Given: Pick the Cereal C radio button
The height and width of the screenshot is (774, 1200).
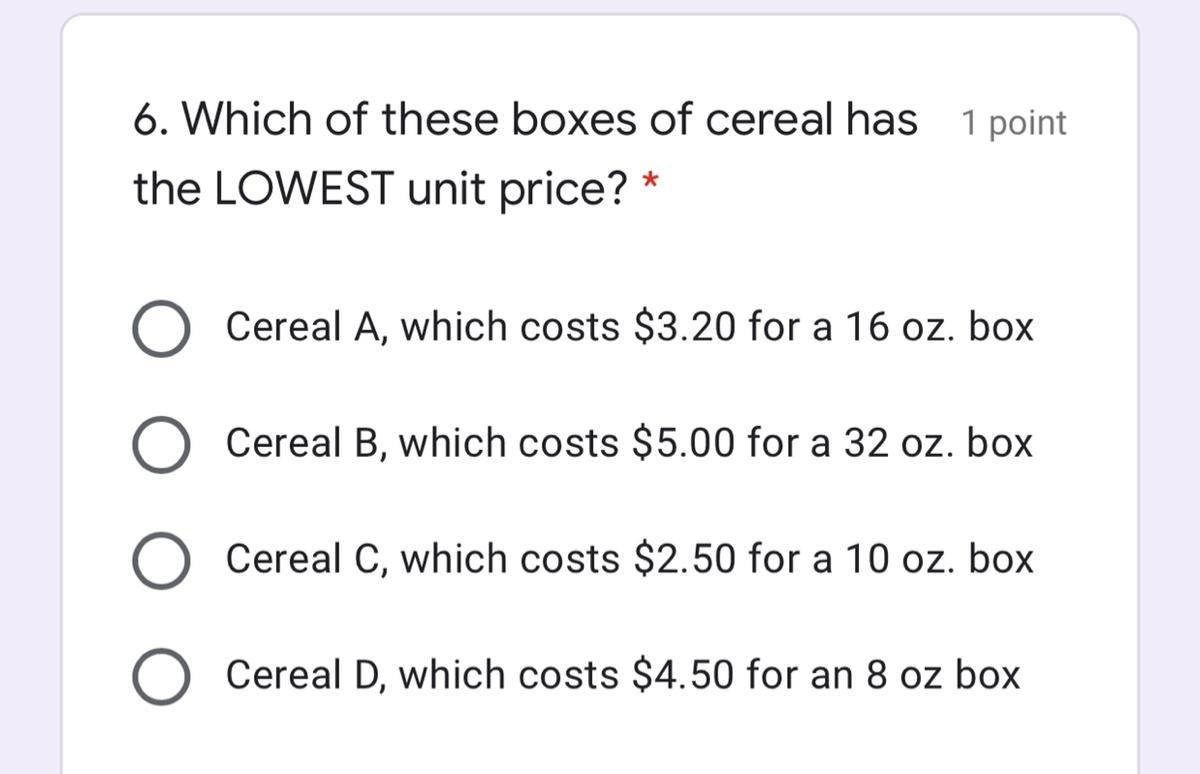Looking at the screenshot, I should tap(161, 560).
